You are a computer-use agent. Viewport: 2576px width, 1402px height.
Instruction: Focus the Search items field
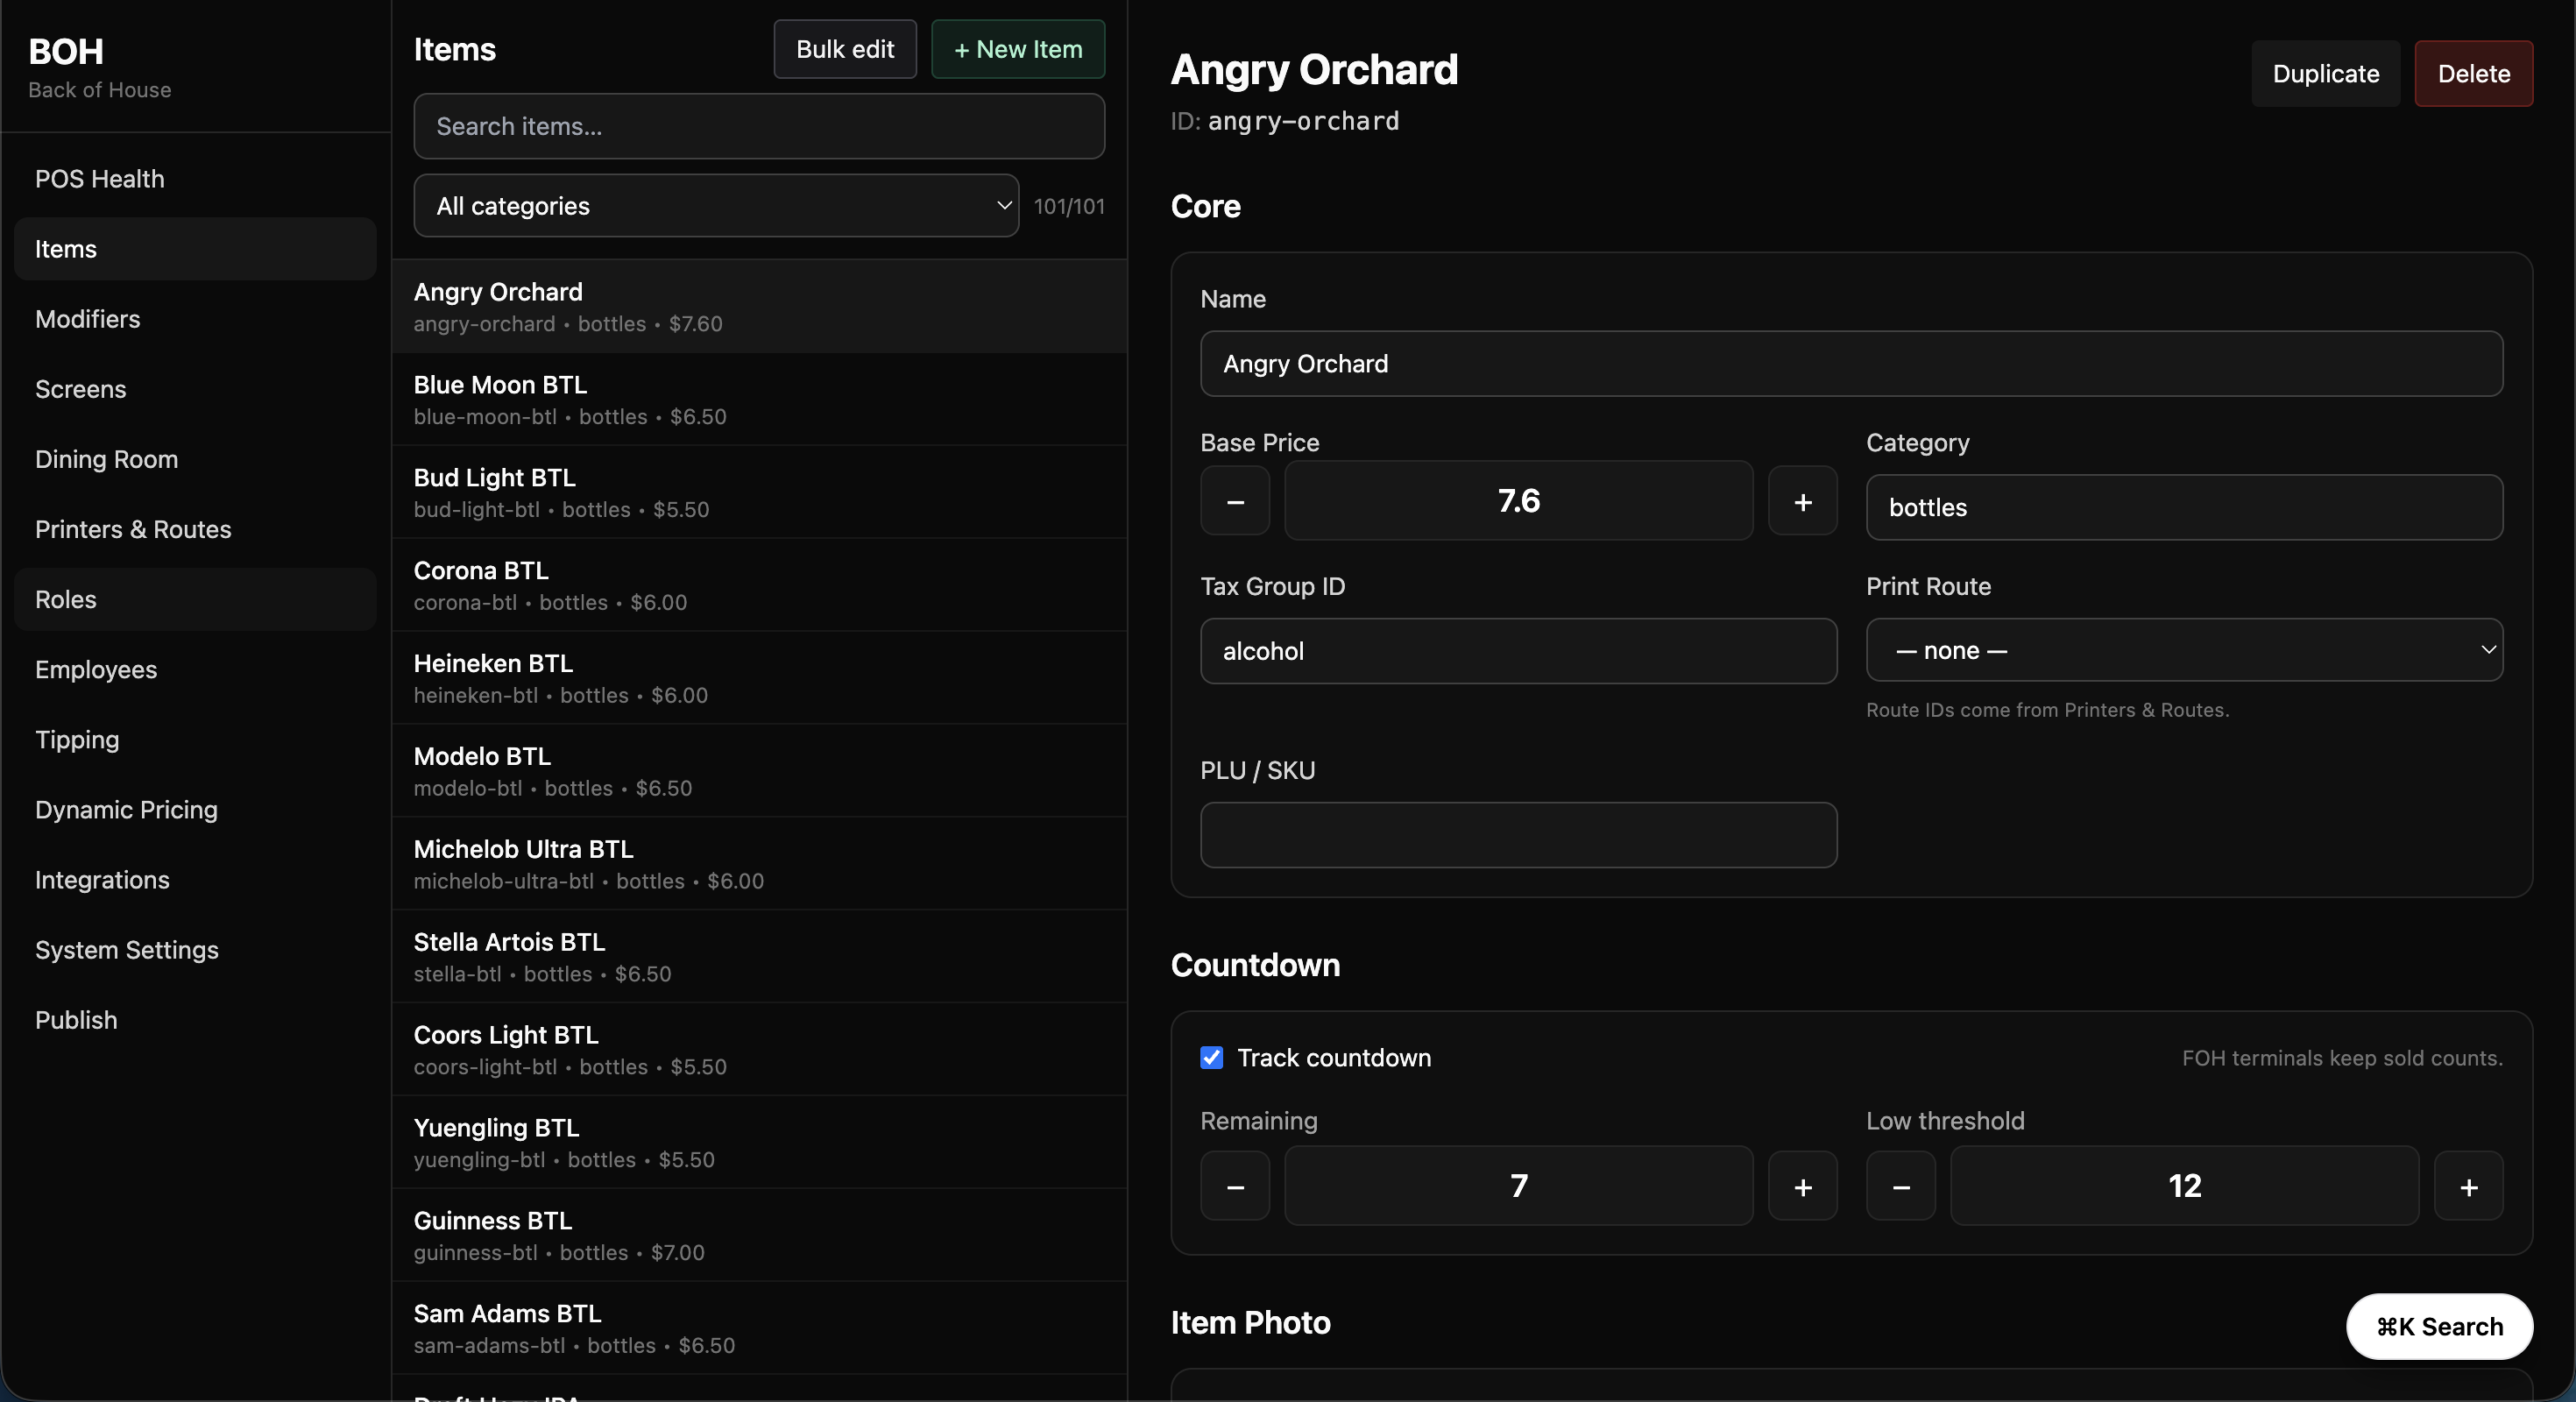click(x=758, y=126)
